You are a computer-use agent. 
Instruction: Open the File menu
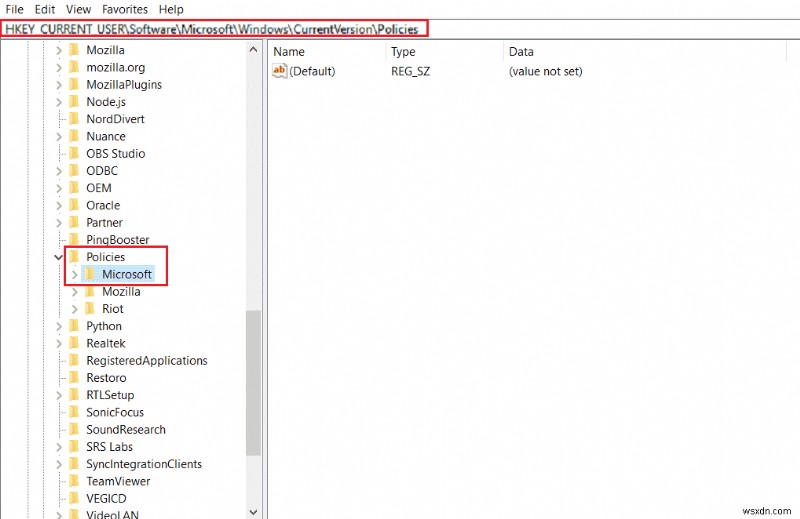(x=14, y=9)
